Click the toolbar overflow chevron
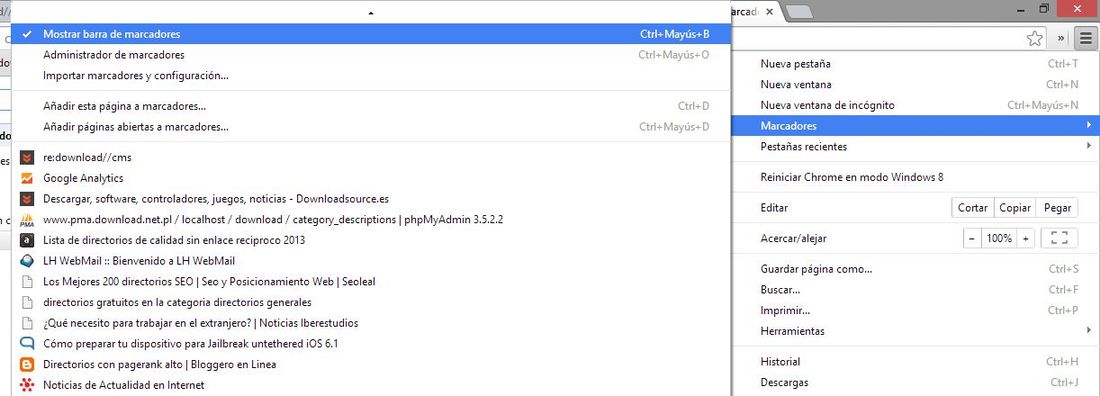Image resolution: width=1100 pixels, height=396 pixels. (x=1061, y=39)
